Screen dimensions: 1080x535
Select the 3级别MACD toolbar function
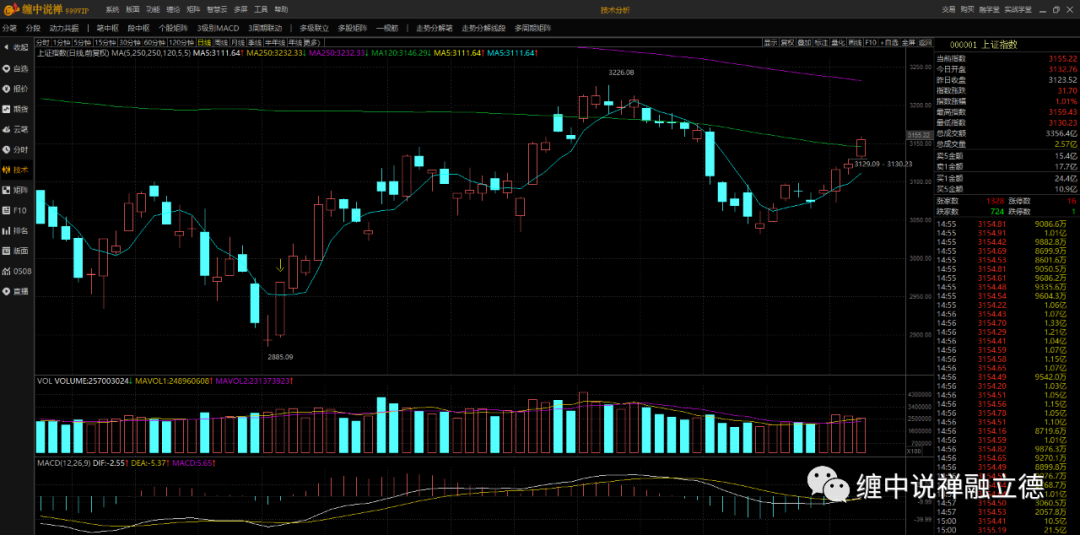pos(218,28)
